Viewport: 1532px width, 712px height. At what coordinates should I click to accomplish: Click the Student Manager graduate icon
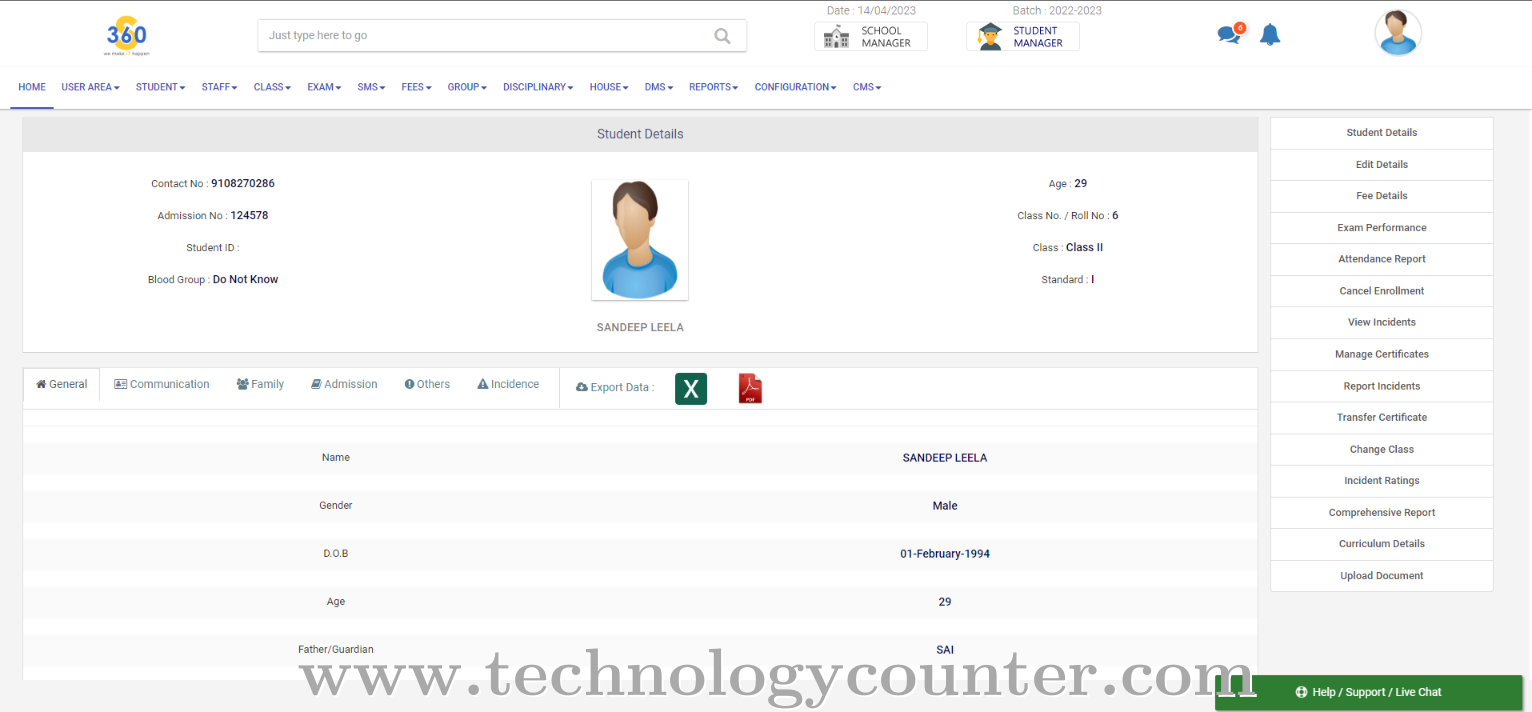pyautogui.click(x=990, y=37)
